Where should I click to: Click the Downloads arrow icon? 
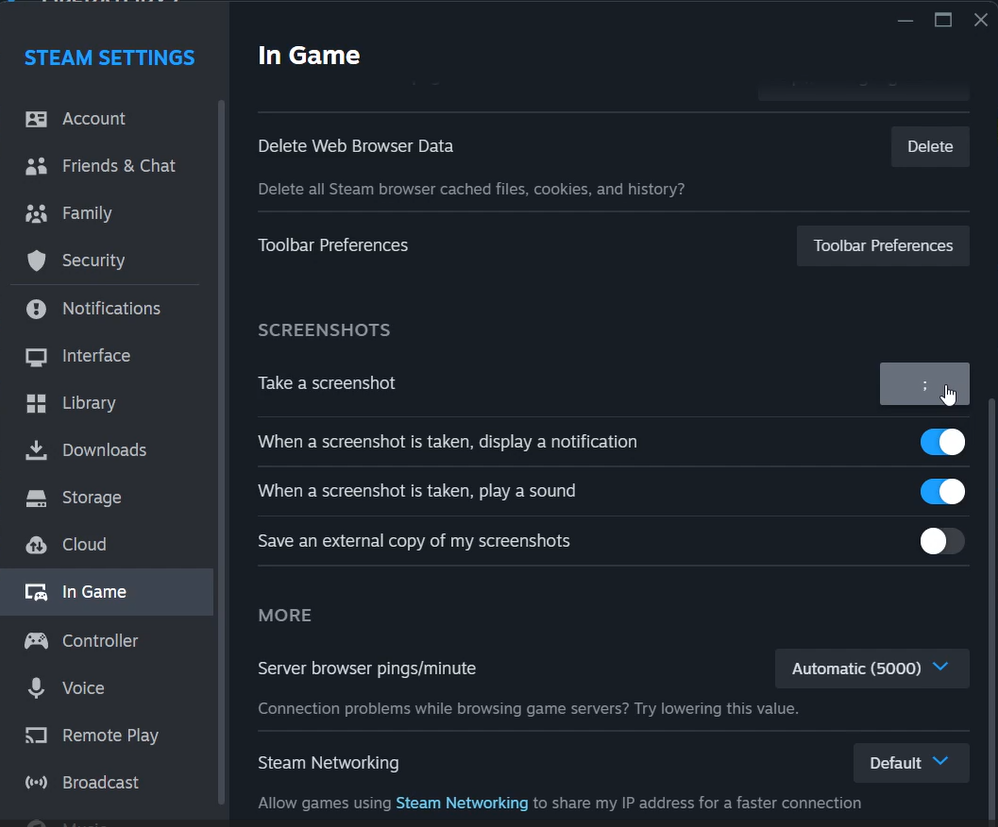coord(36,450)
